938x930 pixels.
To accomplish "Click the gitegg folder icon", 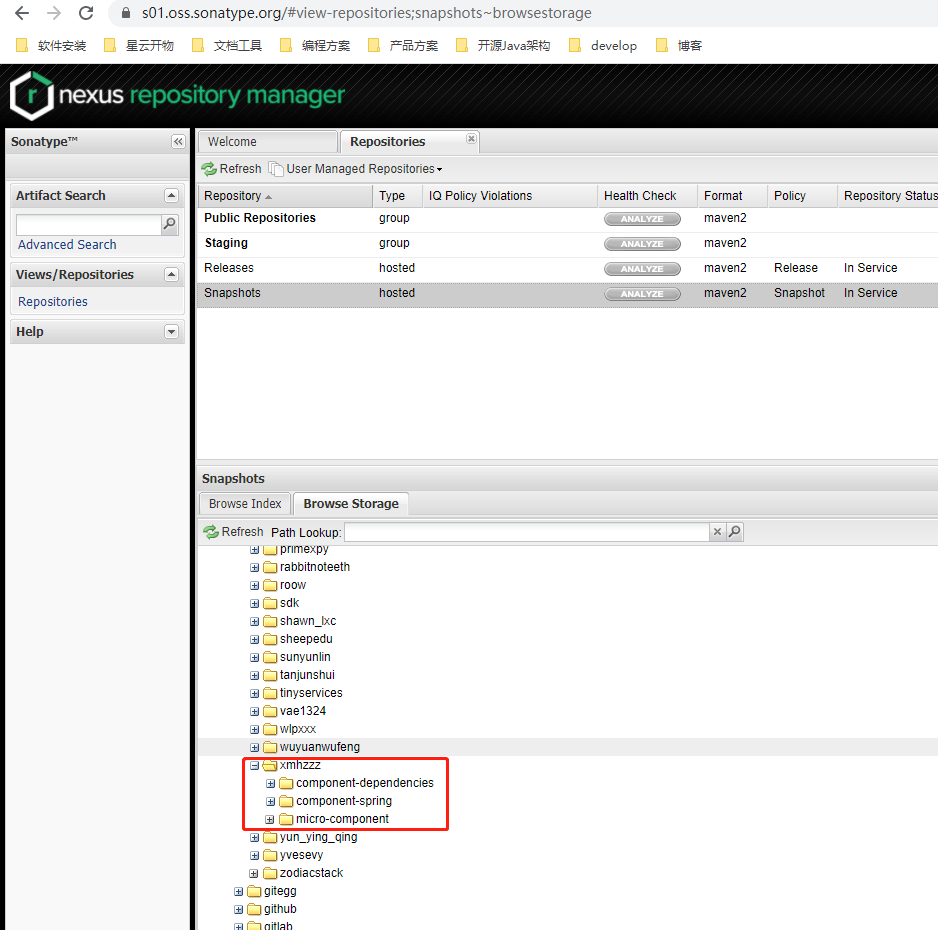I will (x=254, y=891).
